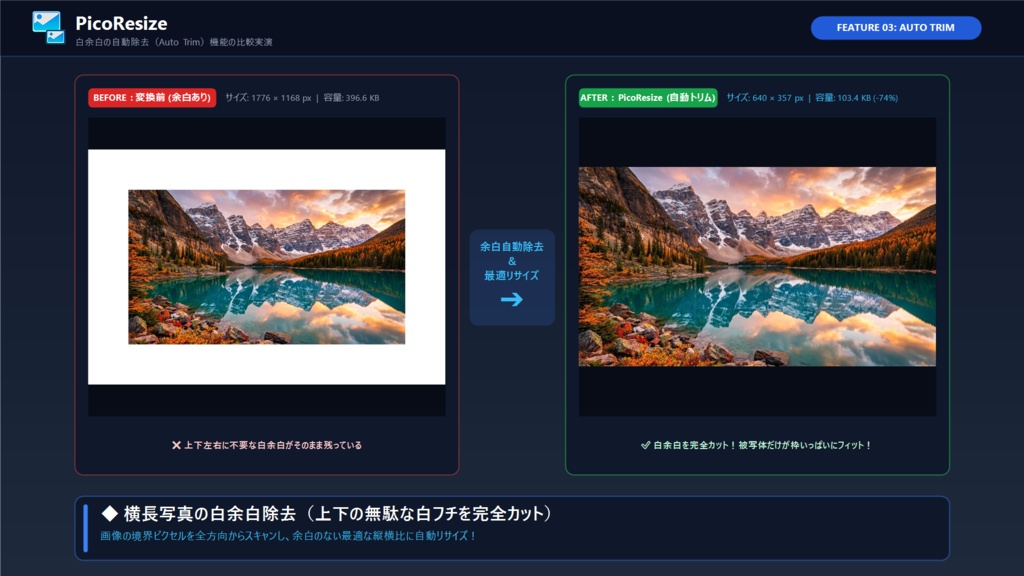1024x576 pixels.
Task: Click the before image with white margins
Action: (266, 266)
